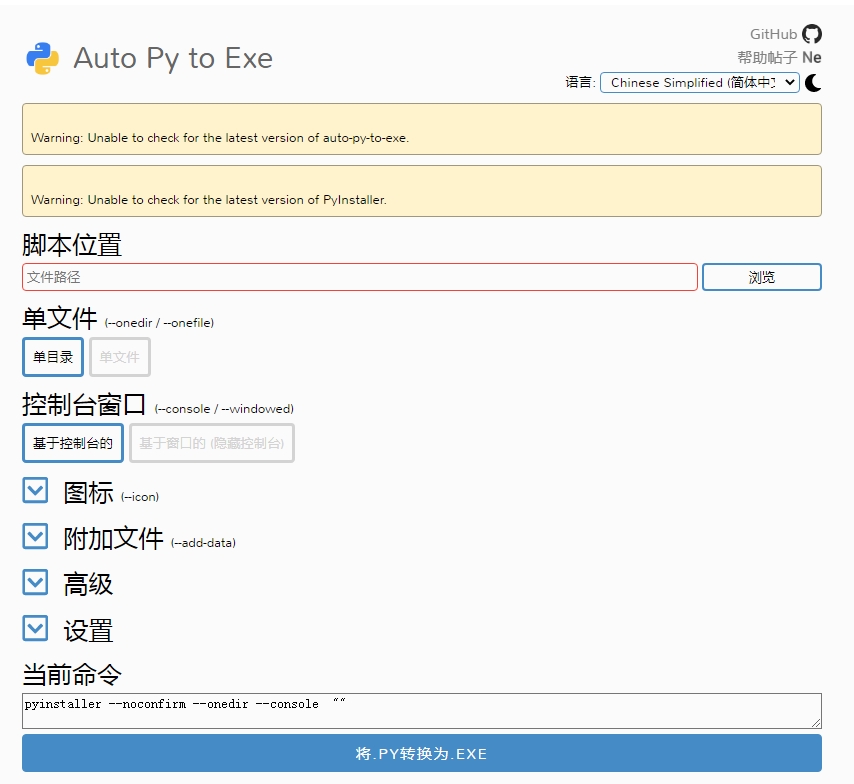Click the Python logo icon
The image size is (854, 784).
(x=42, y=58)
